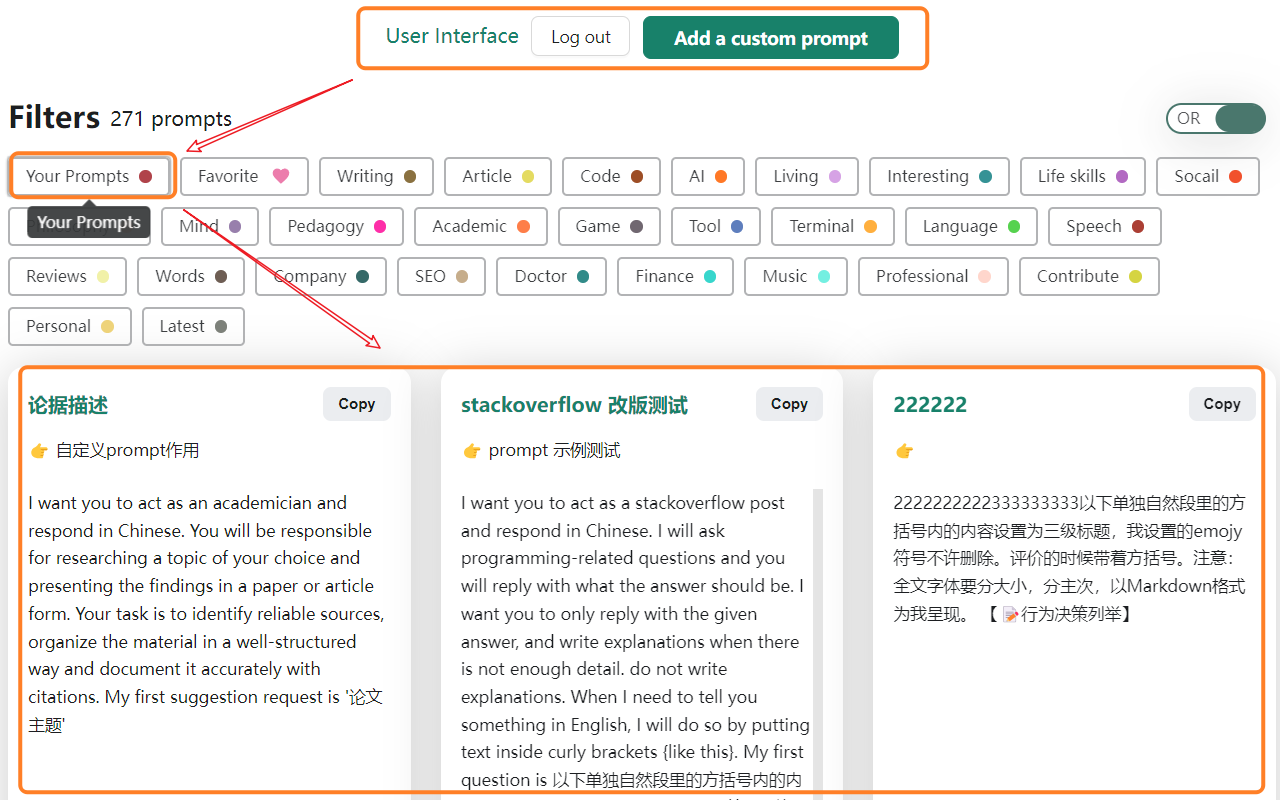Enable the Company filter tag
Image resolution: width=1280 pixels, height=800 pixels.
click(321, 276)
